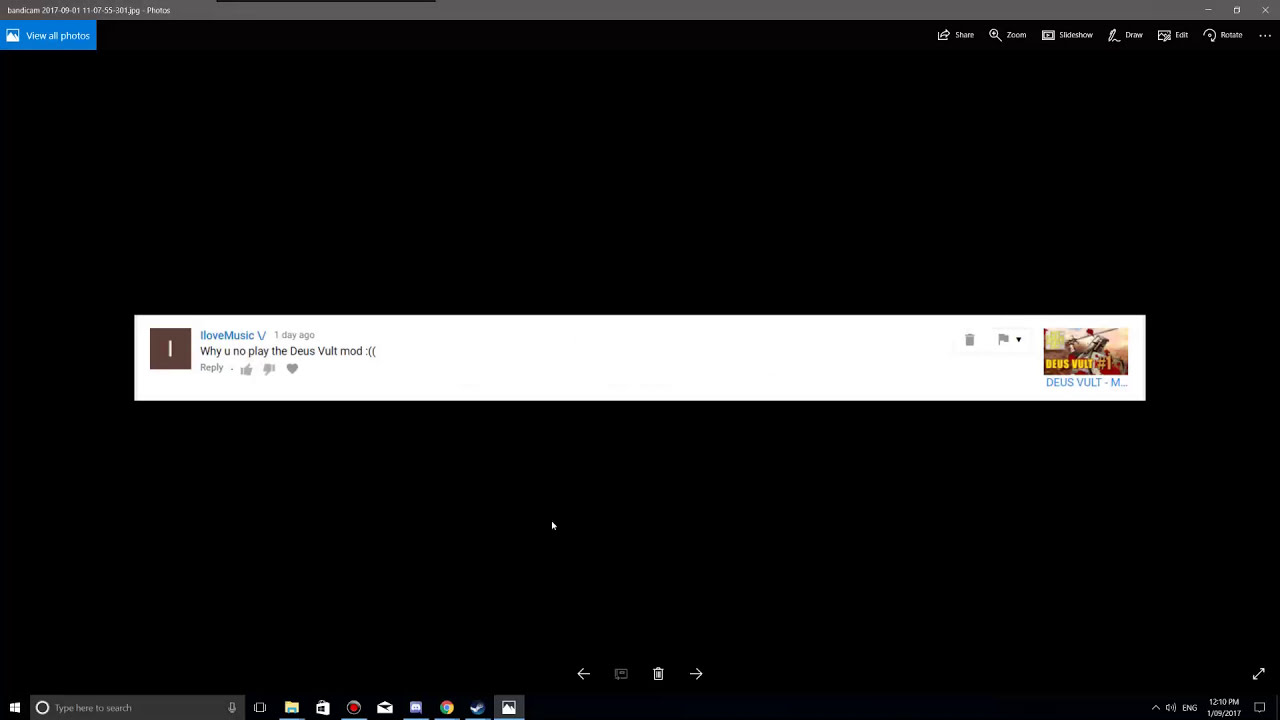Click the IloveMusic V username link

(x=233, y=336)
